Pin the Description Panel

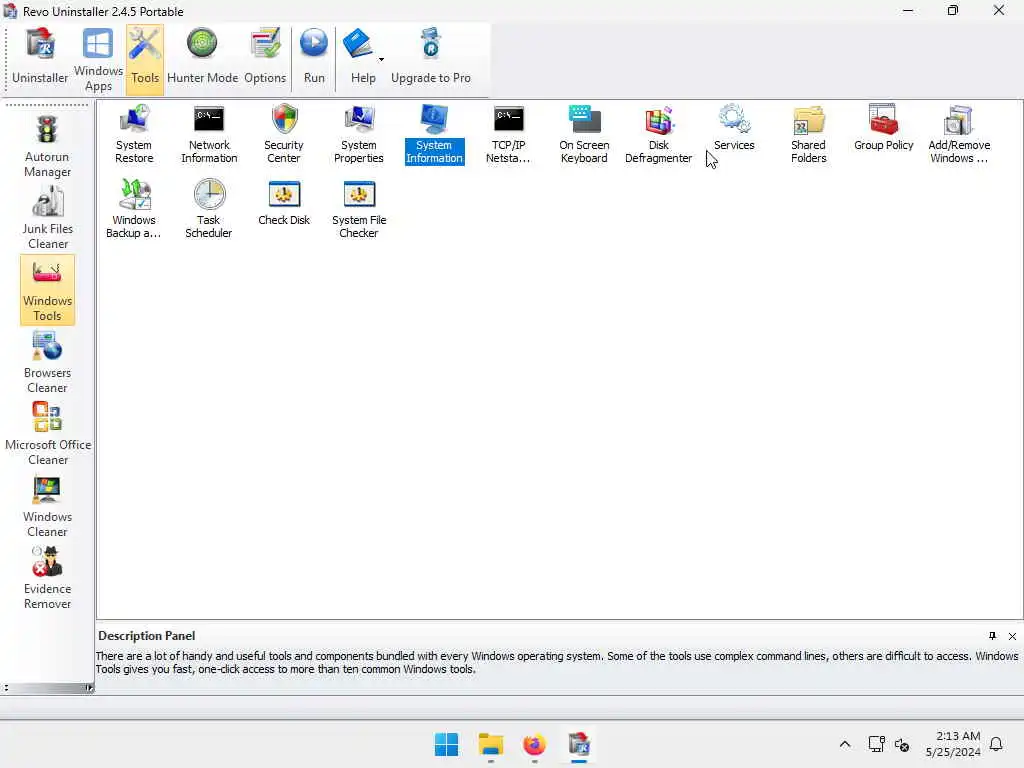993,636
